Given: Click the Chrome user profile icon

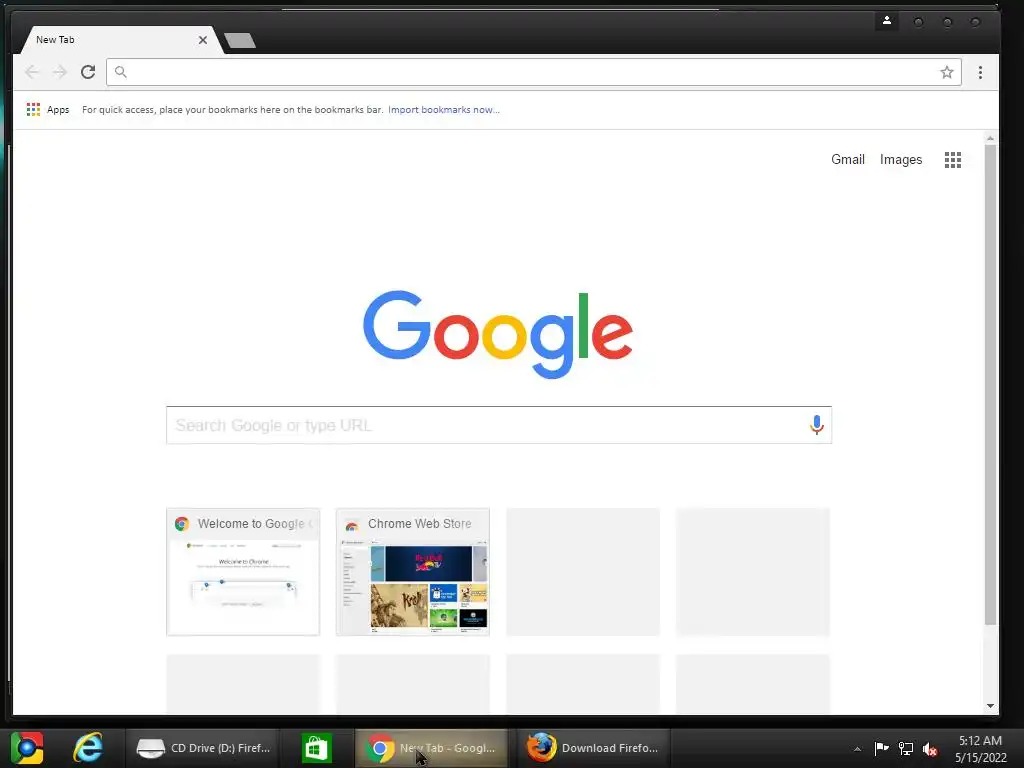Looking at the screenshot, I should click(x=887, y=21).
